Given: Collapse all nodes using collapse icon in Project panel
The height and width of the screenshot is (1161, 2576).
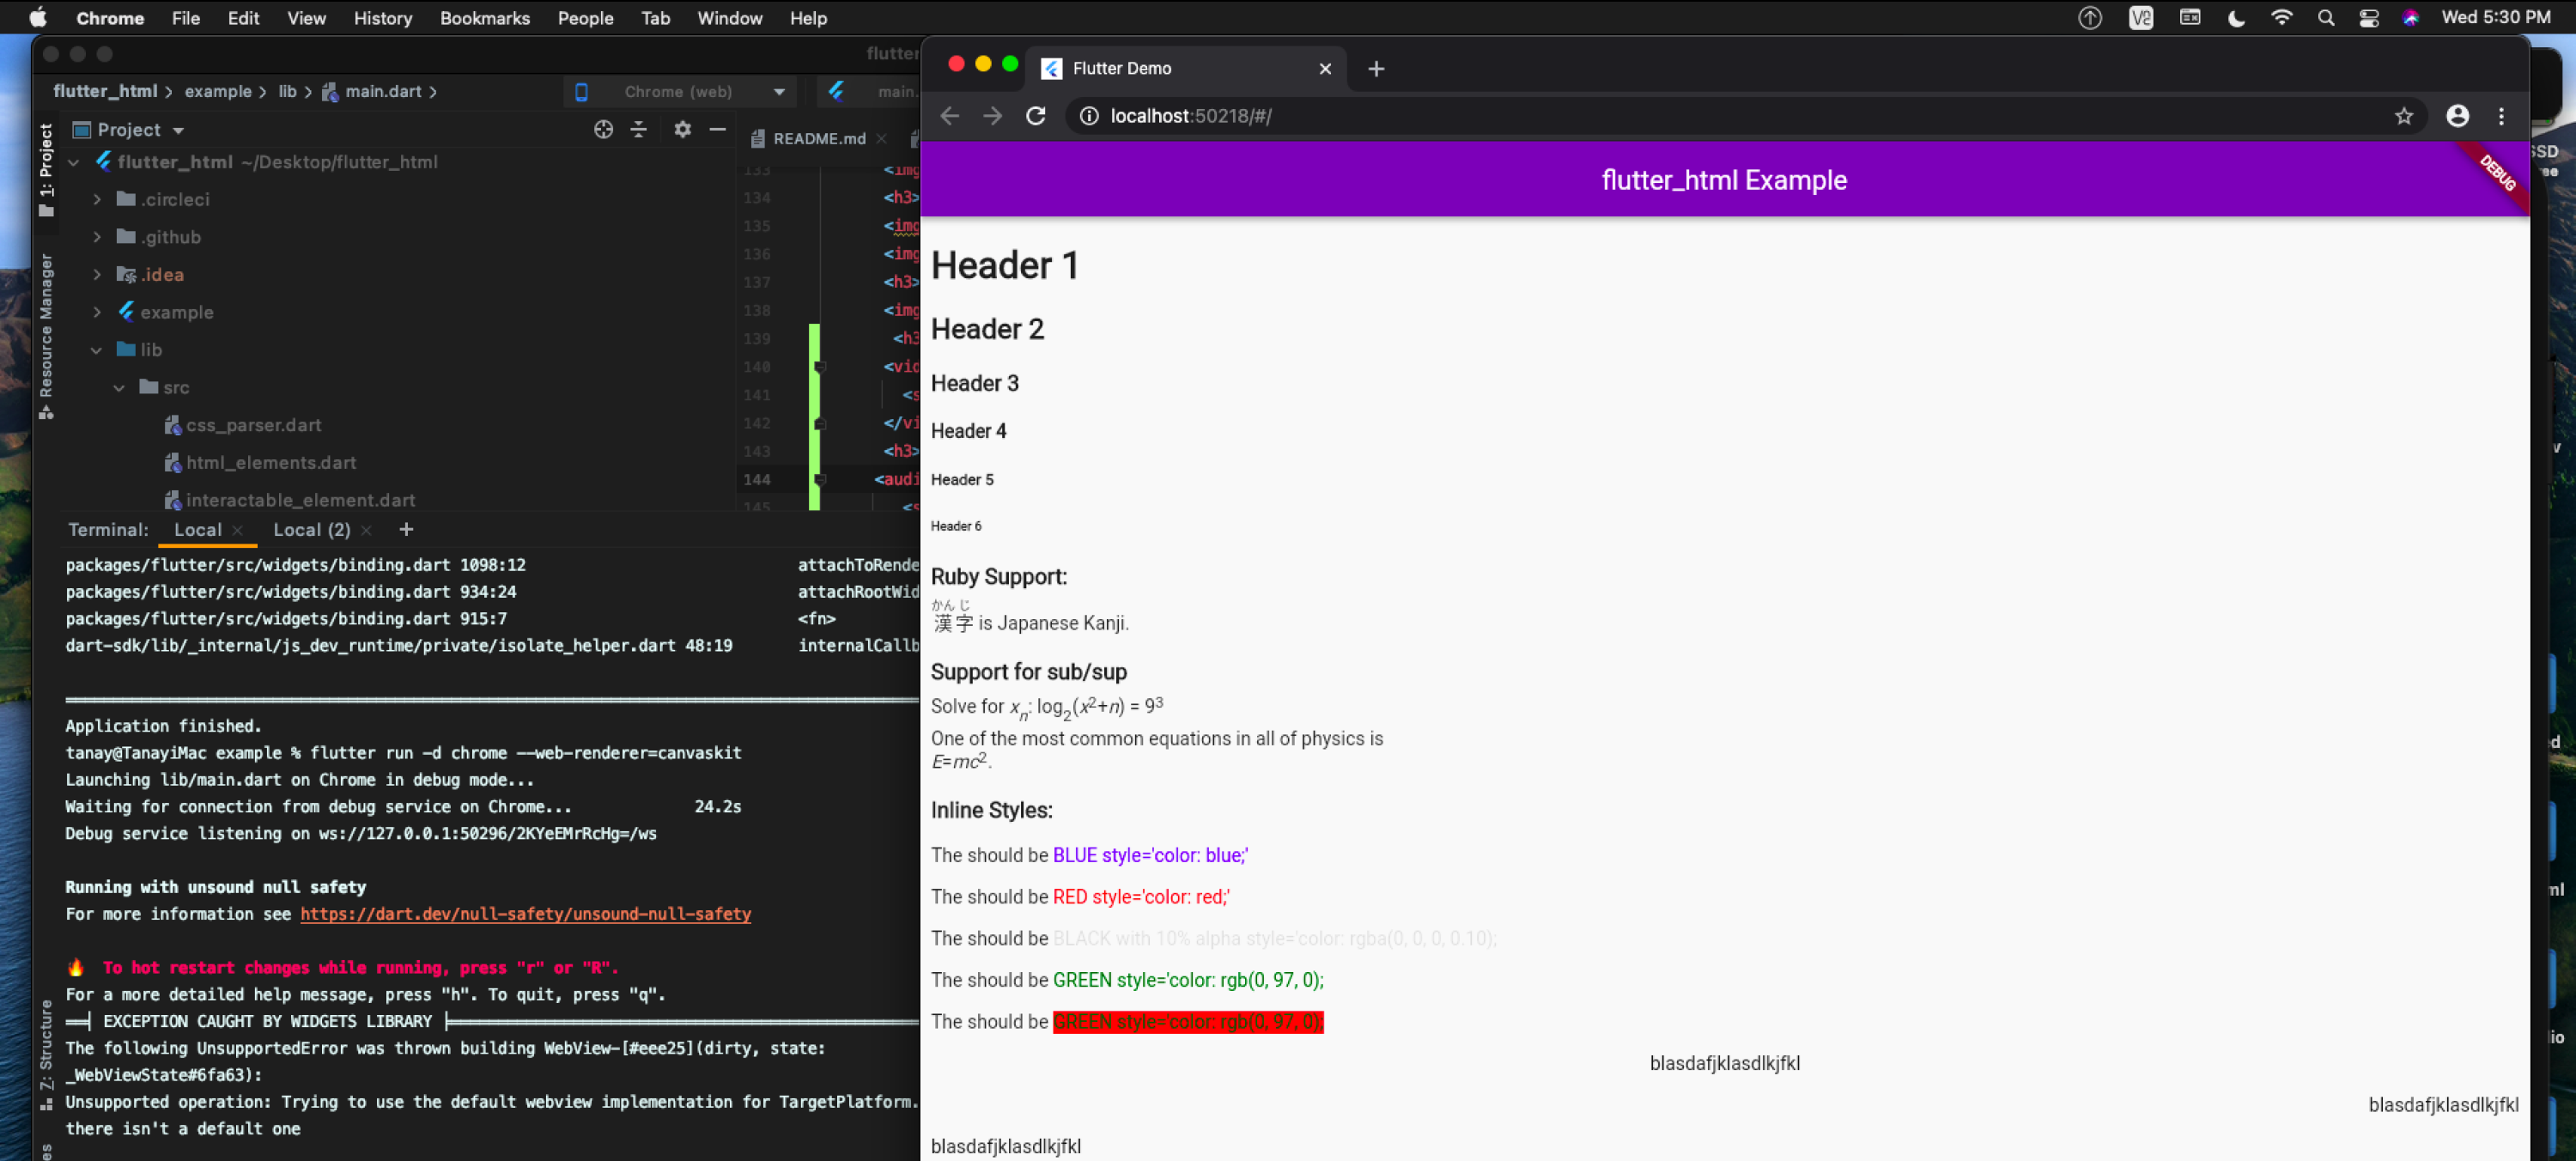Looking at the screenshot, I should 639,129.
